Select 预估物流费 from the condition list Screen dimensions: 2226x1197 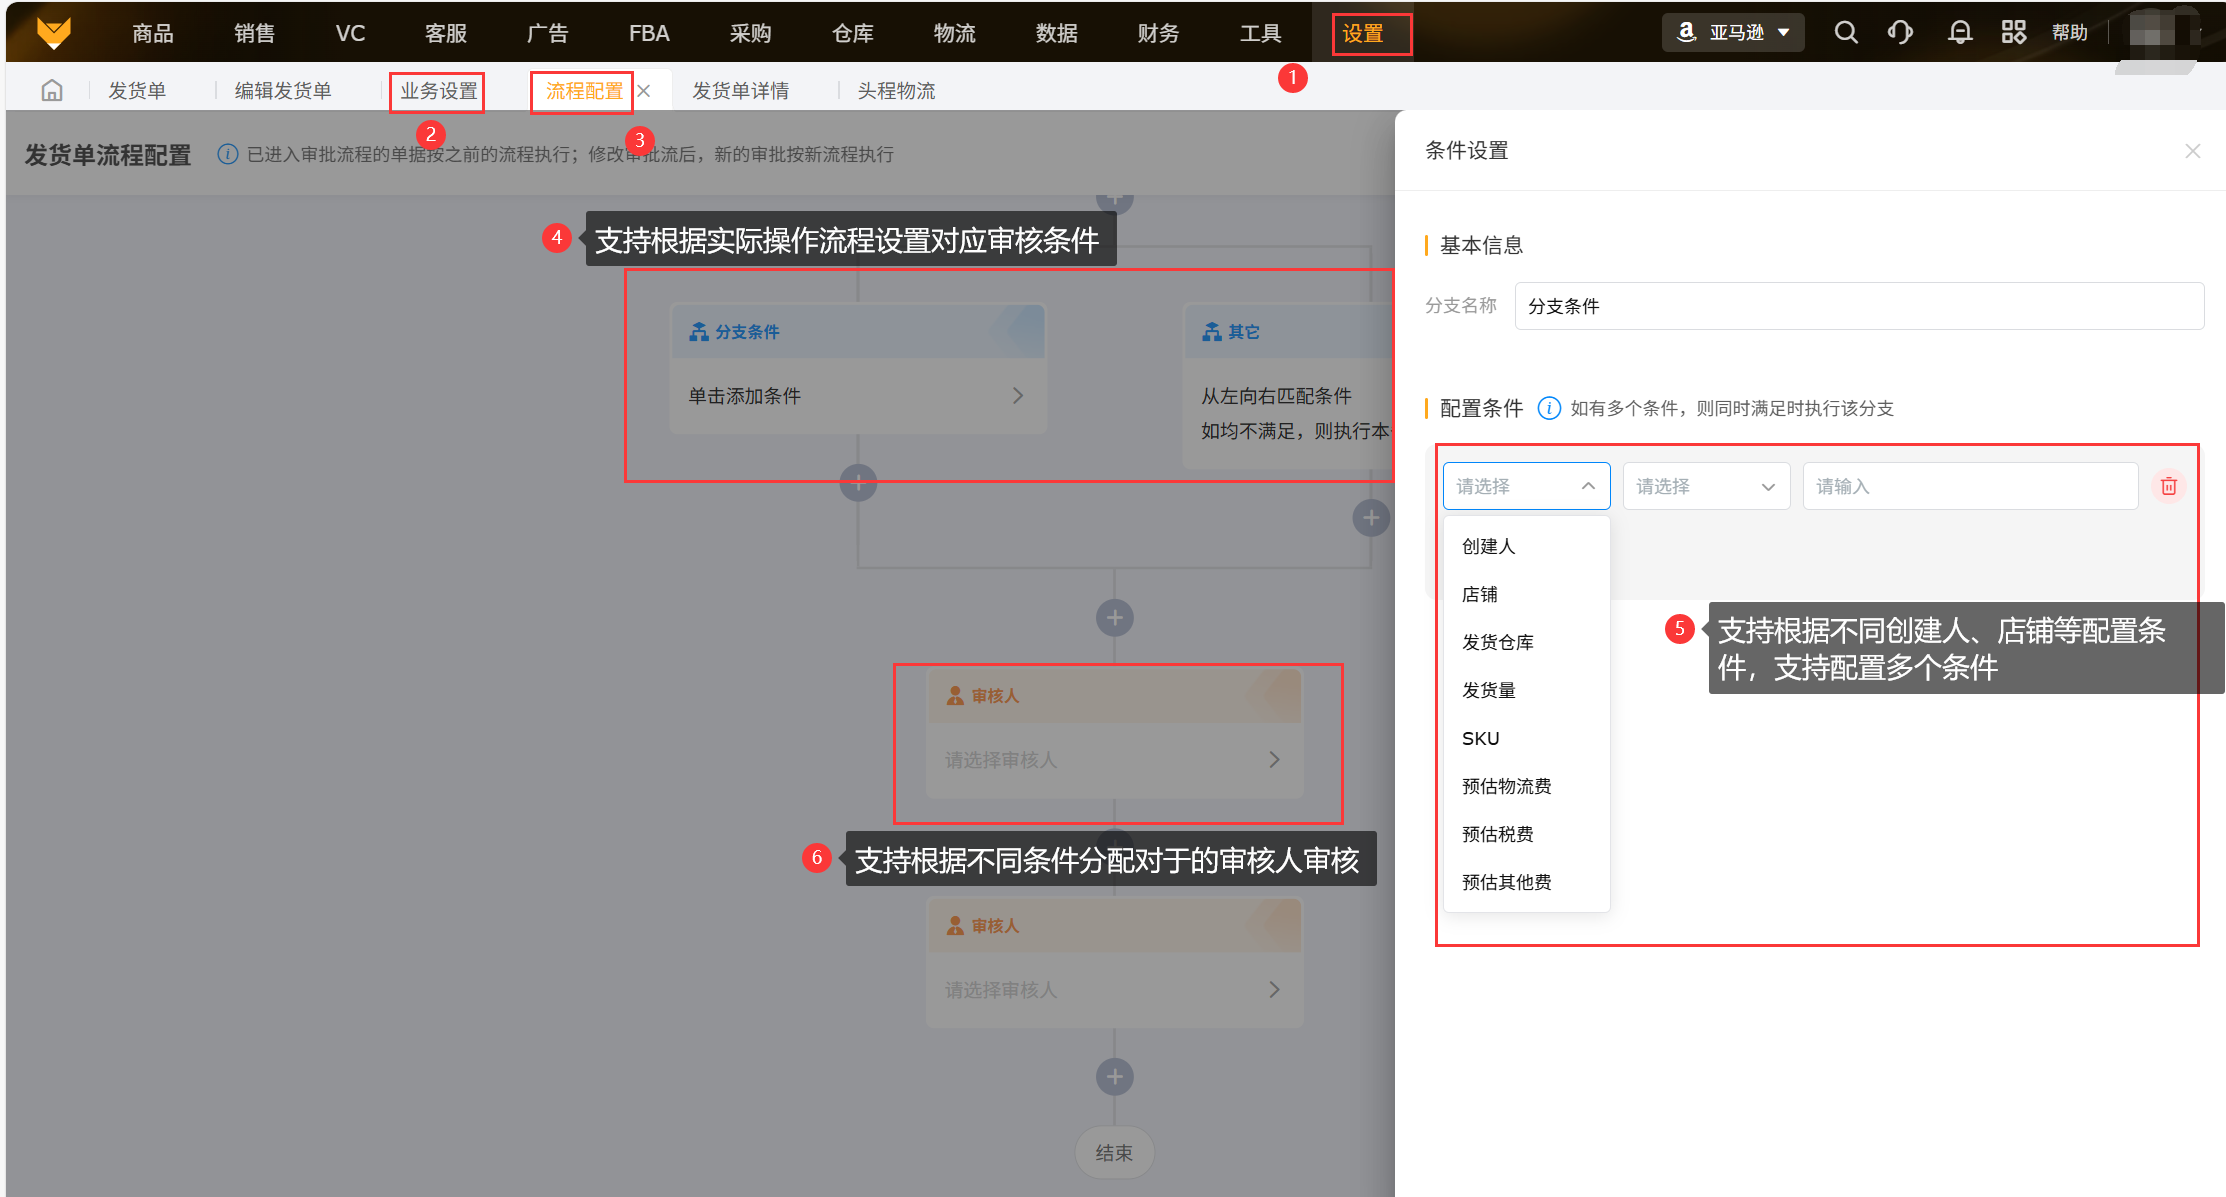point(1506,786)
